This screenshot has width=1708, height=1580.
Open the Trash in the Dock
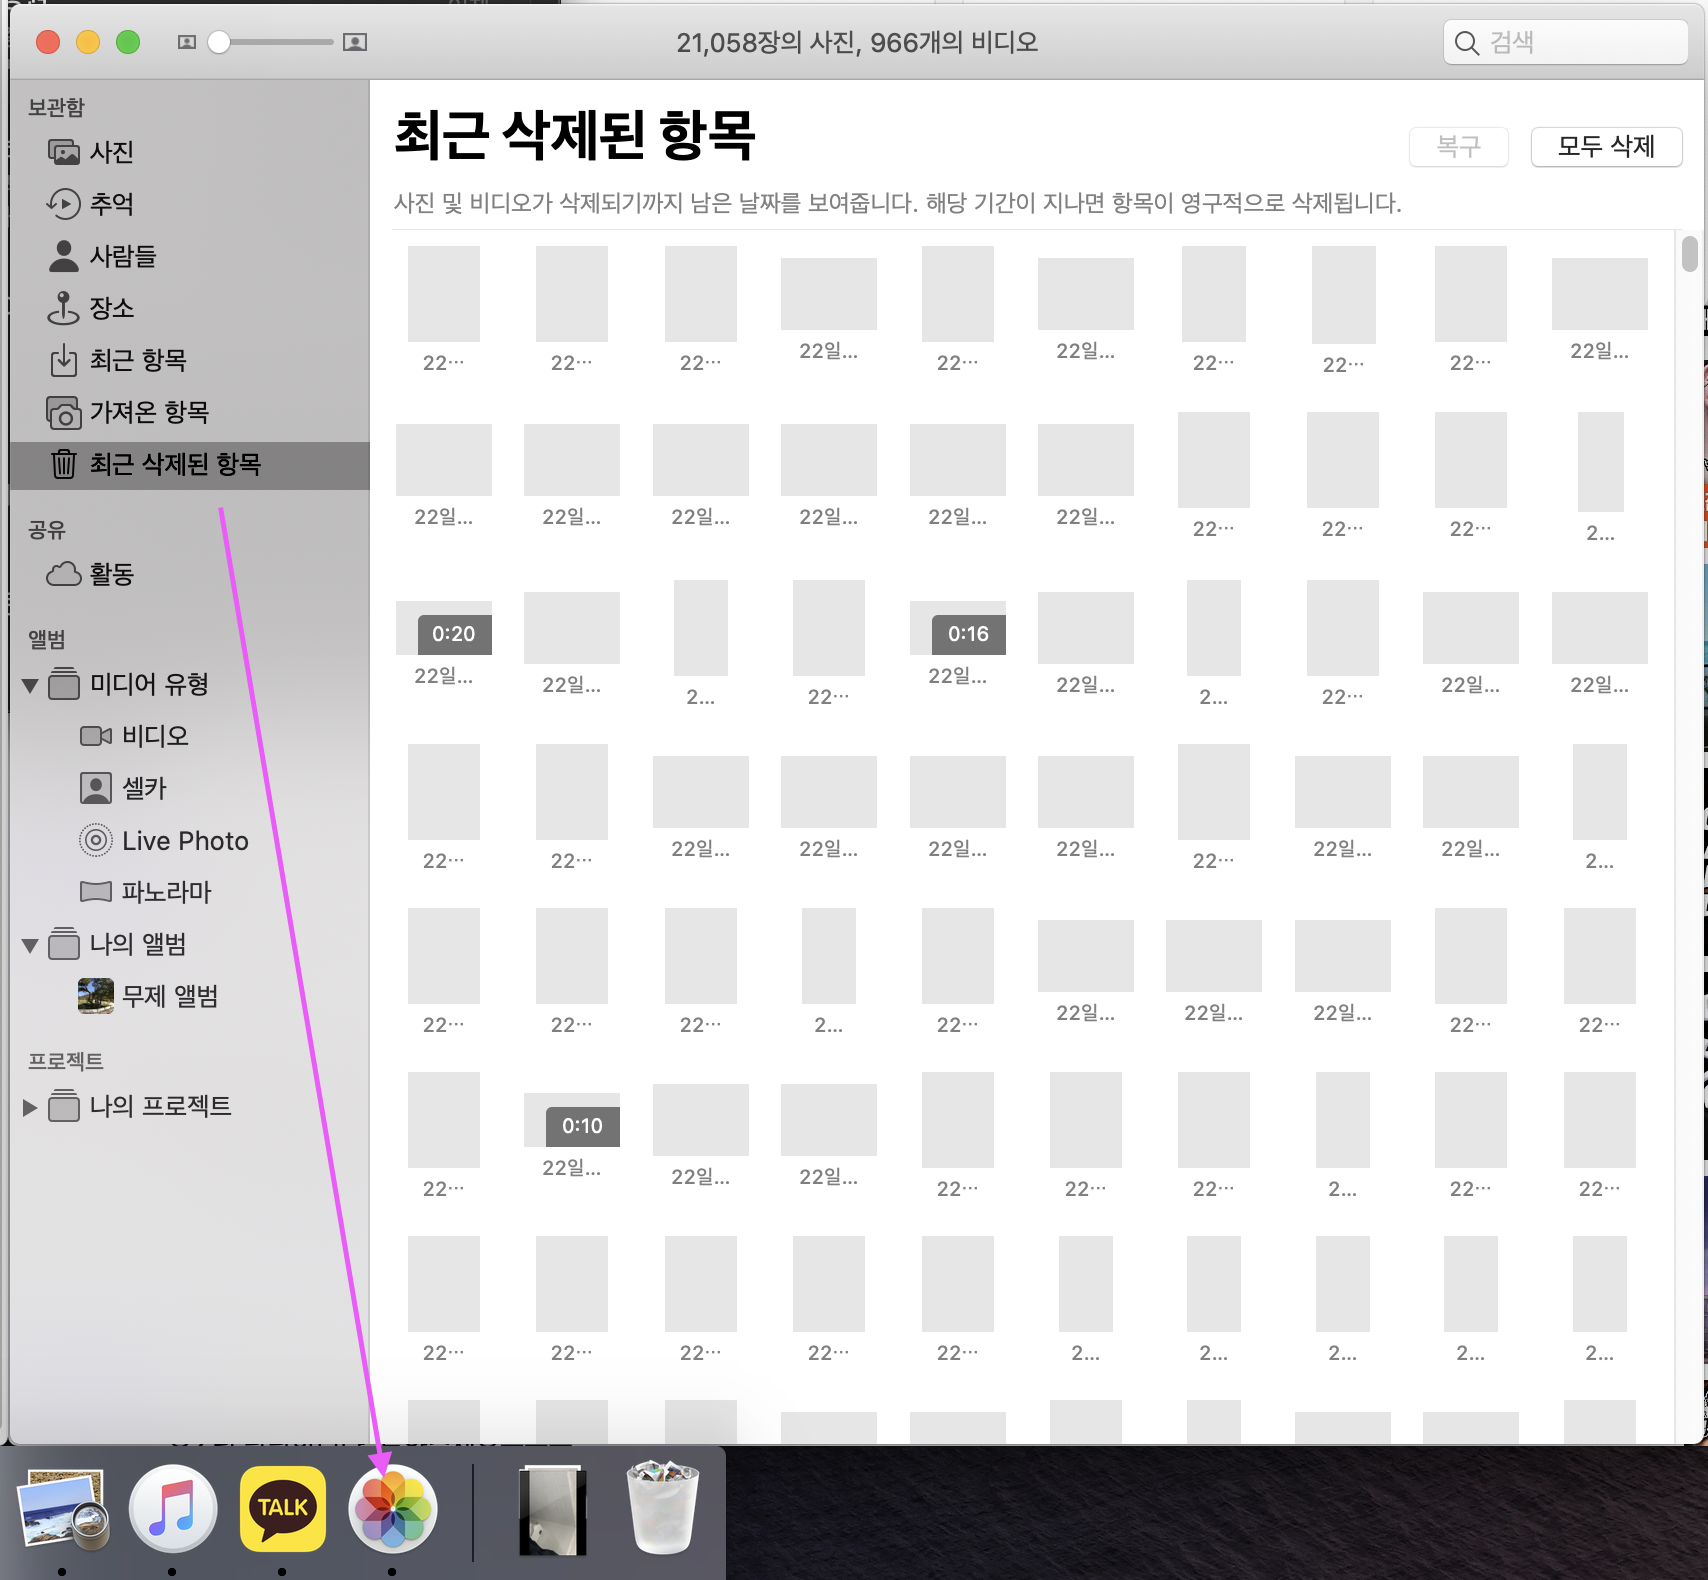tap(662, 1509)
